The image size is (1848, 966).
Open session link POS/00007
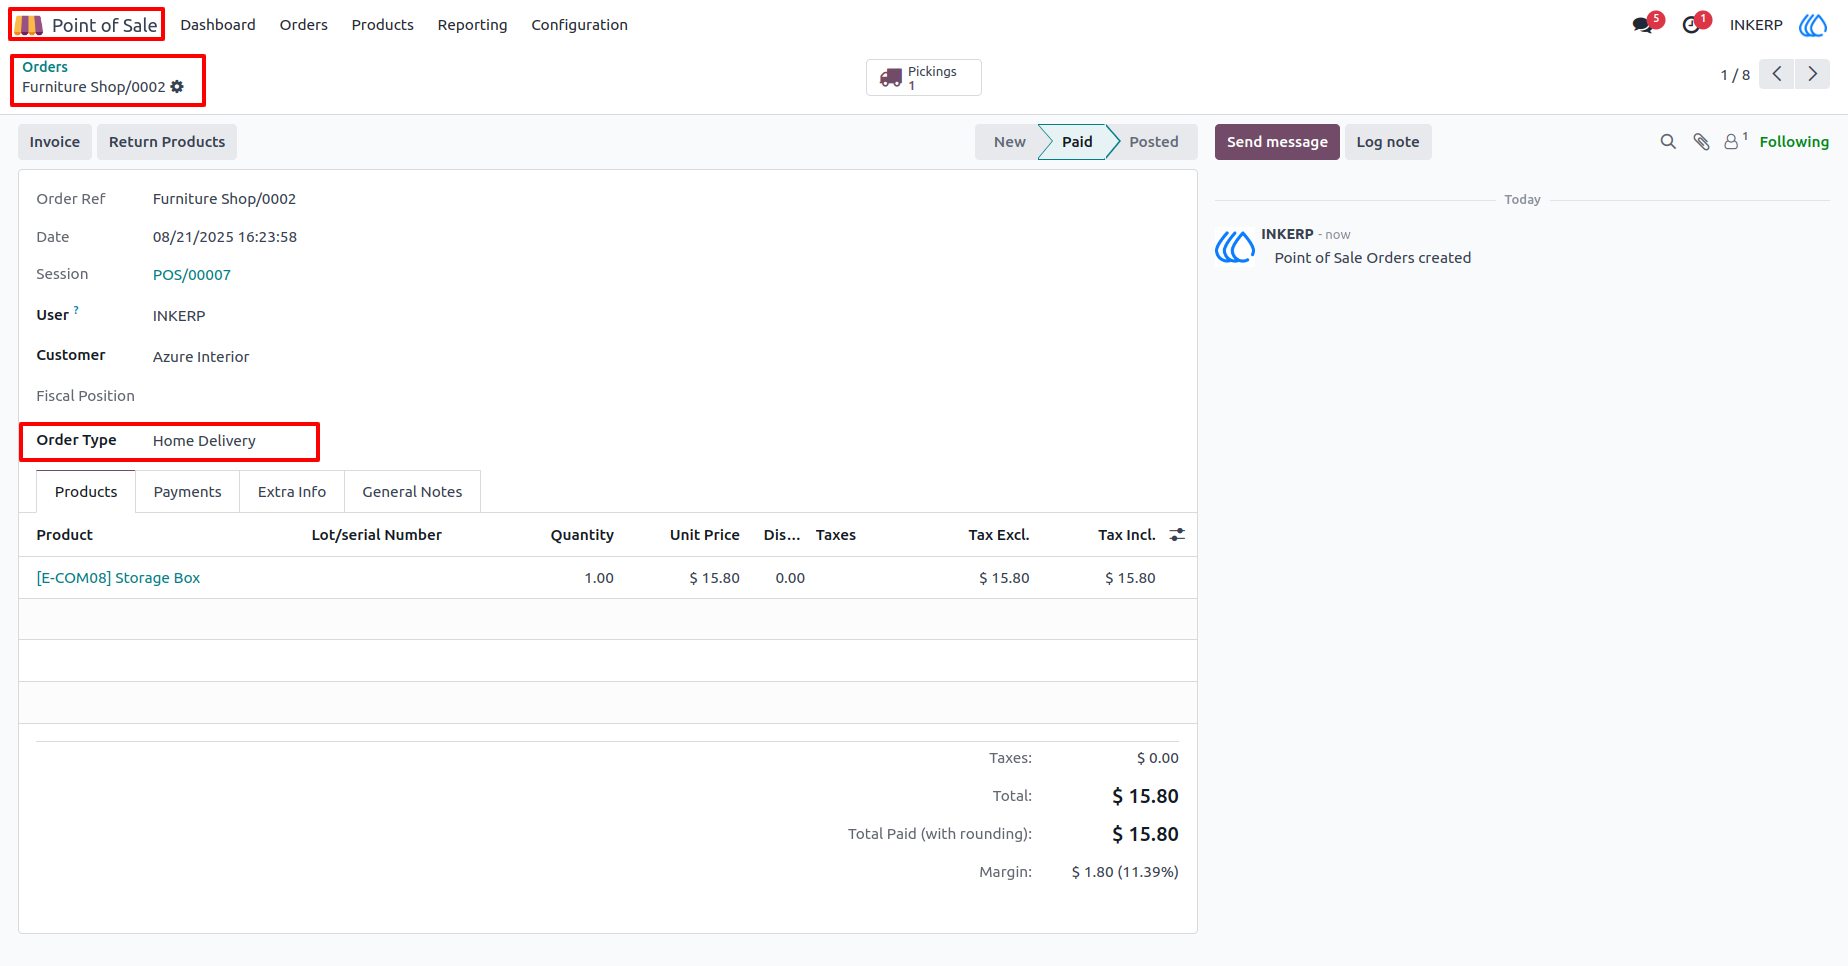(x=192, y=275)
